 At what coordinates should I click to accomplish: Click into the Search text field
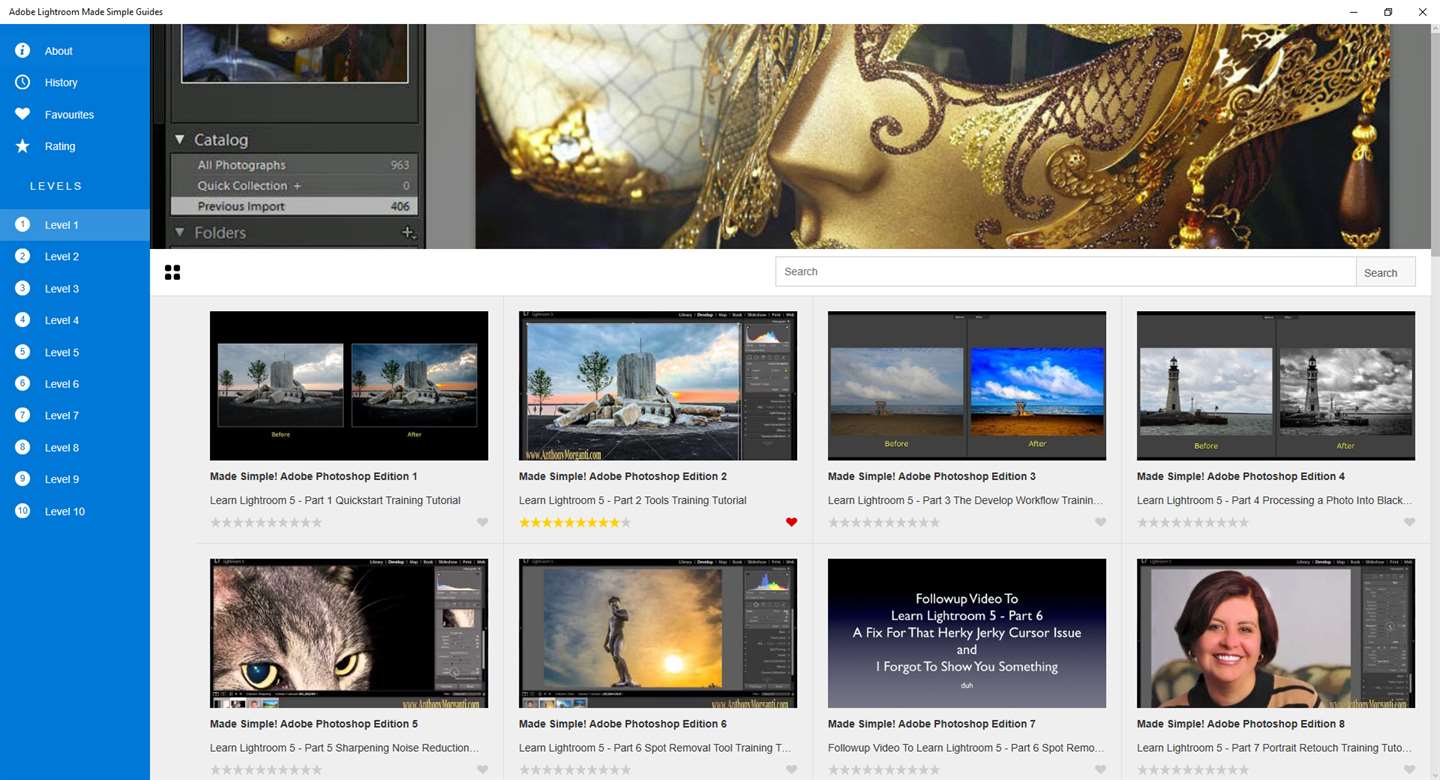tap(1065, 272)
